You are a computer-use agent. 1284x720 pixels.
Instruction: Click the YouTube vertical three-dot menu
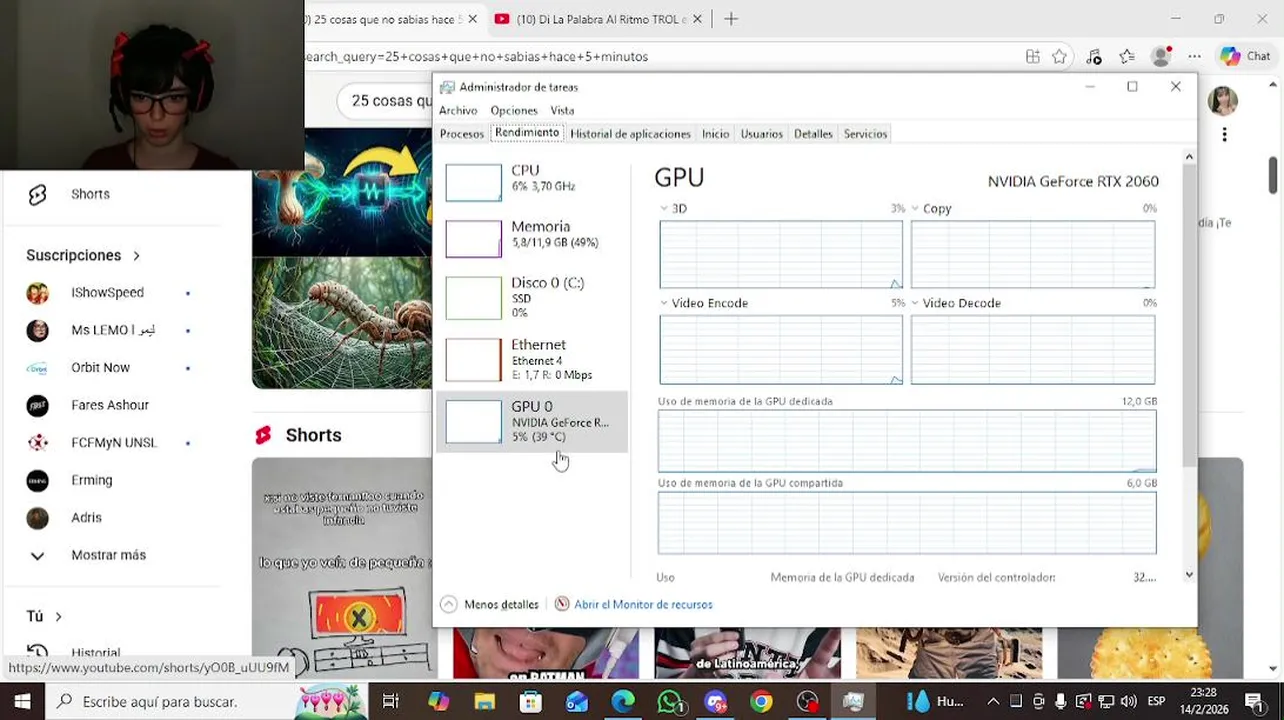[x=1224, y=134]
